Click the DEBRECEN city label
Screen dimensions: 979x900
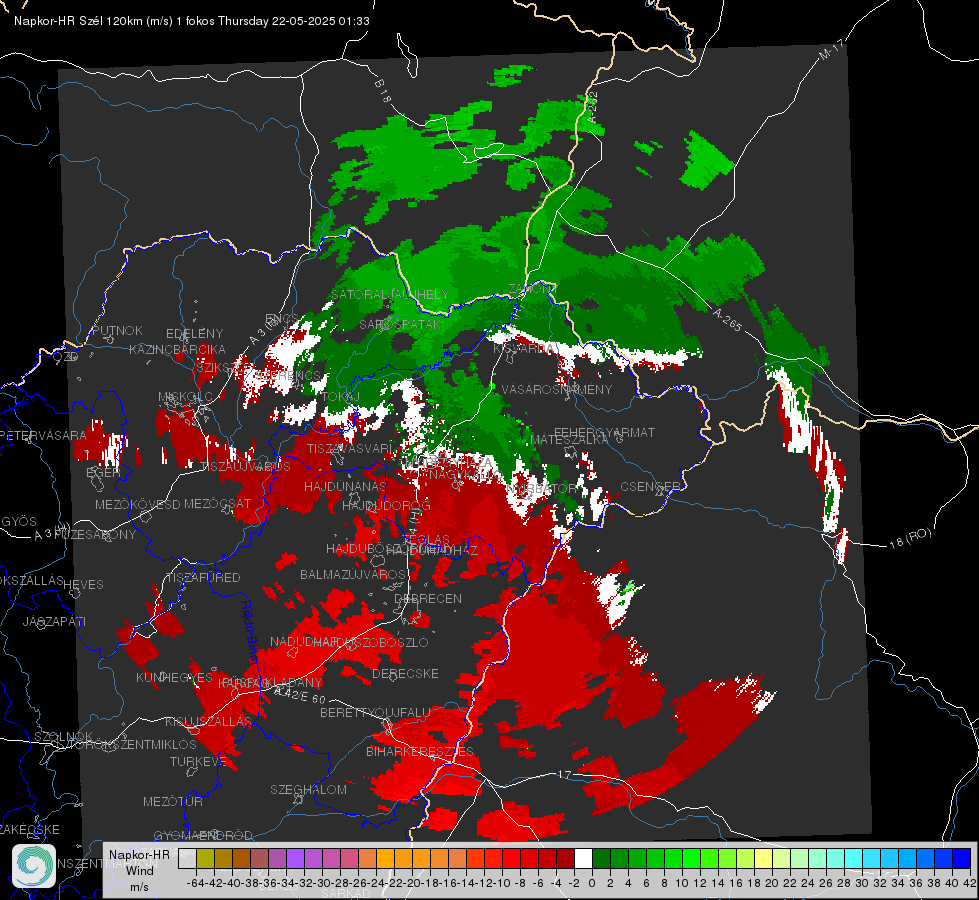(428, 598)
